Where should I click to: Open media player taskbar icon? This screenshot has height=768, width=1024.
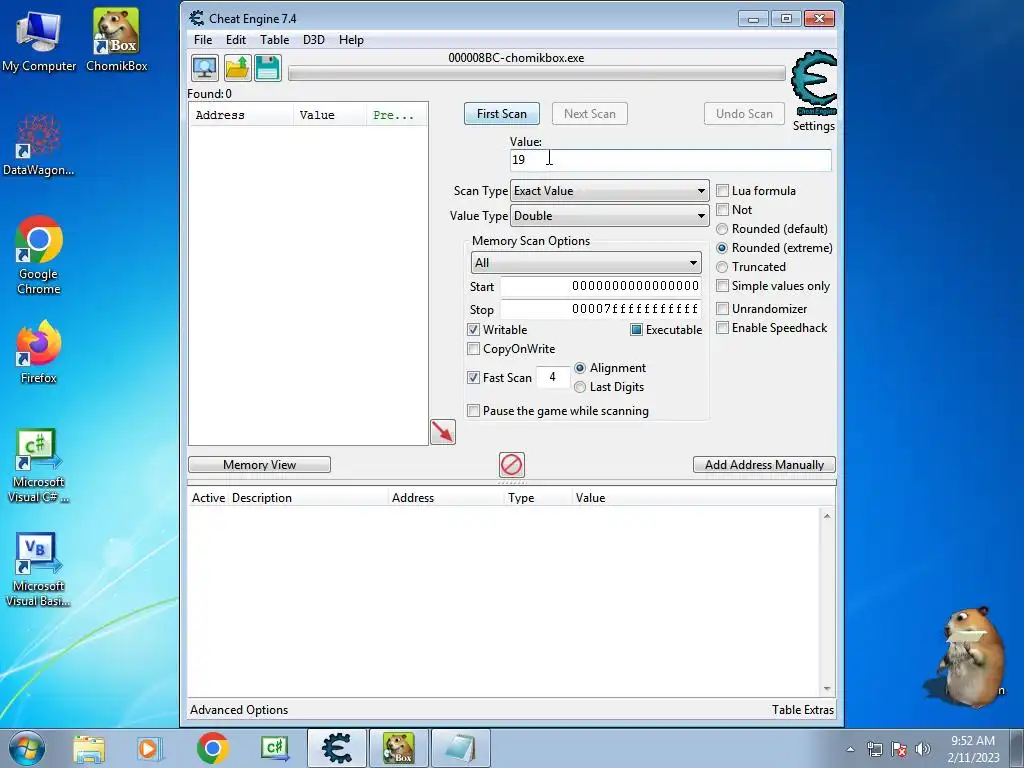149,749
